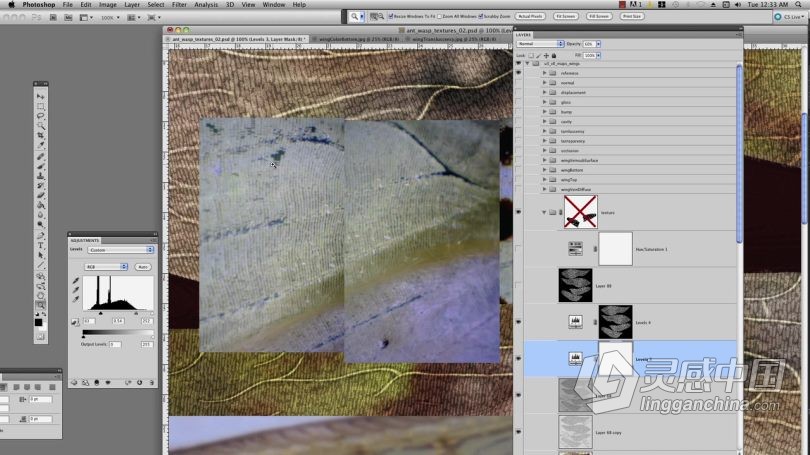Click the Print Size button
Image resolution: width=810 pixels, height=455 pixels.
tap(631, 17)
